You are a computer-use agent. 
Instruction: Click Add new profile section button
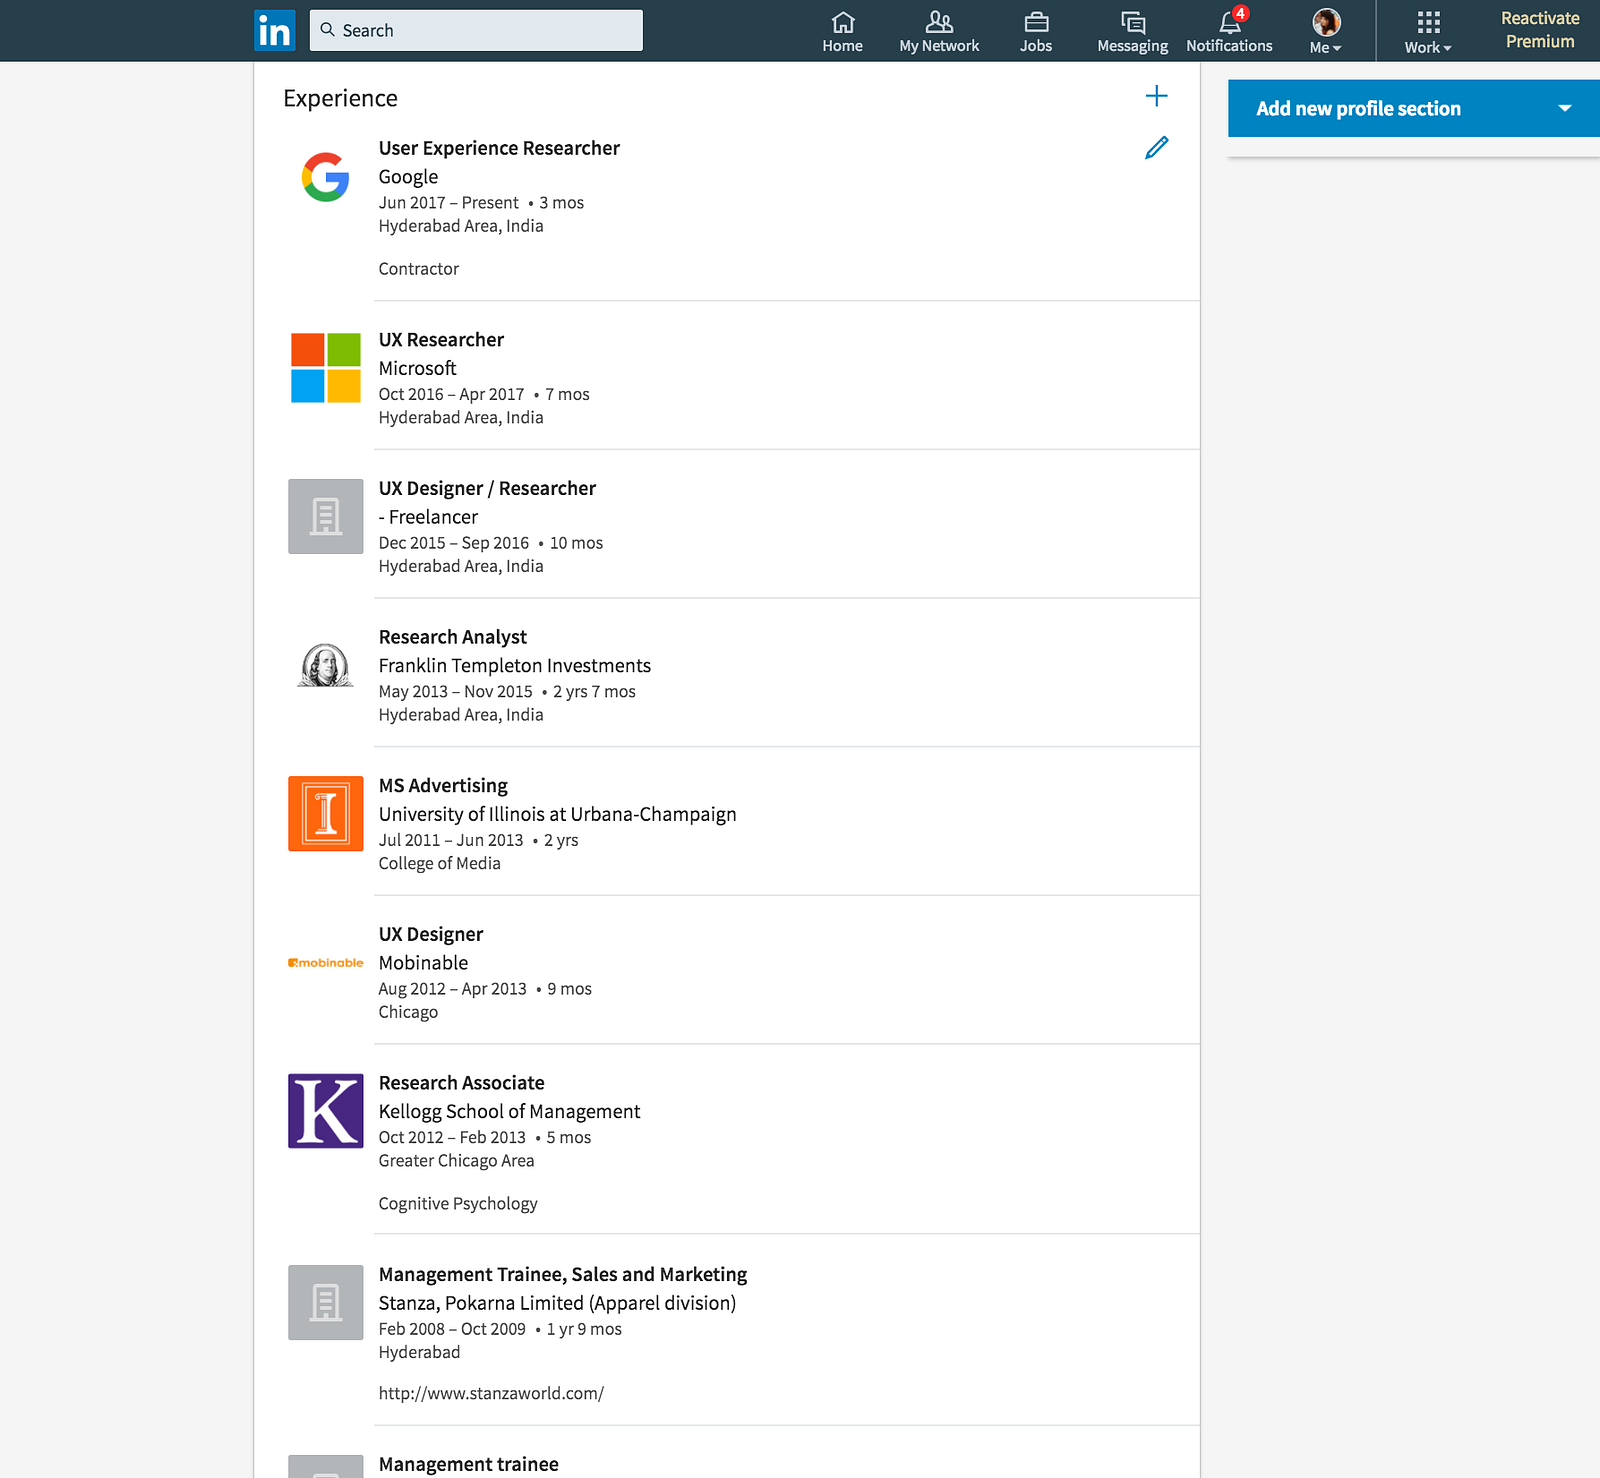(1414, 108)
